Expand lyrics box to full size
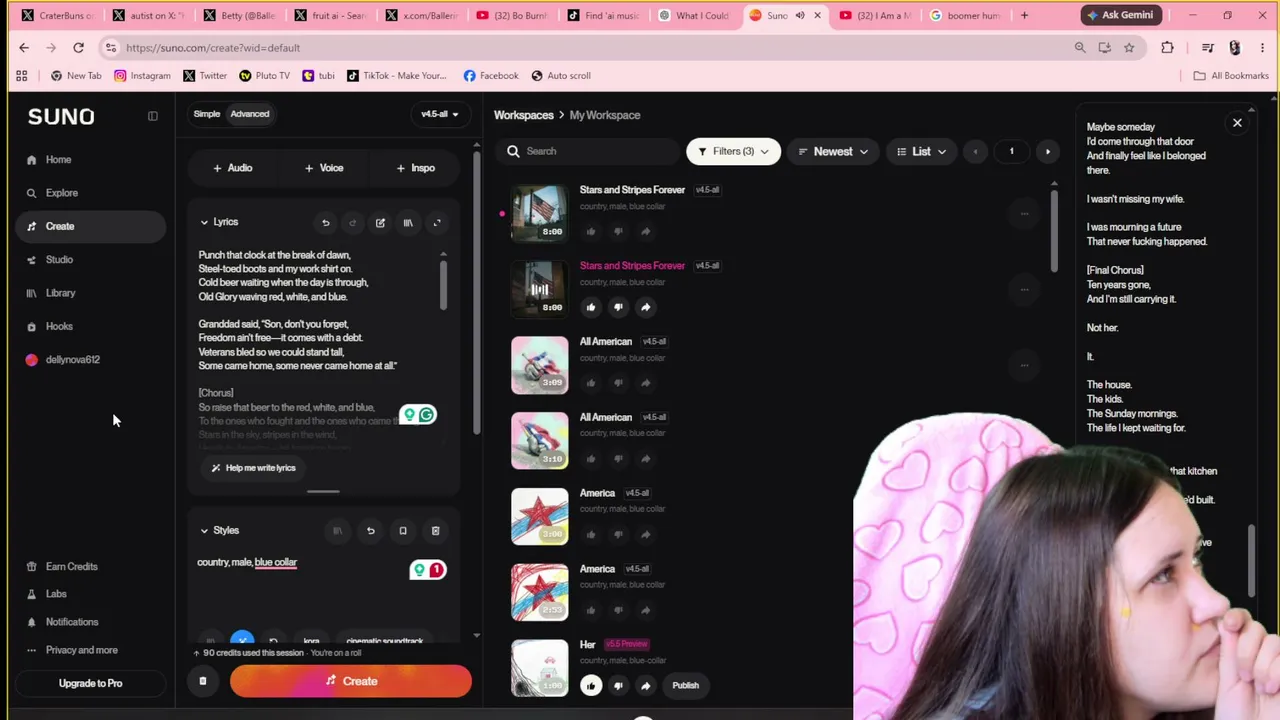The image size is (1280, 720). tap(436, 223)
